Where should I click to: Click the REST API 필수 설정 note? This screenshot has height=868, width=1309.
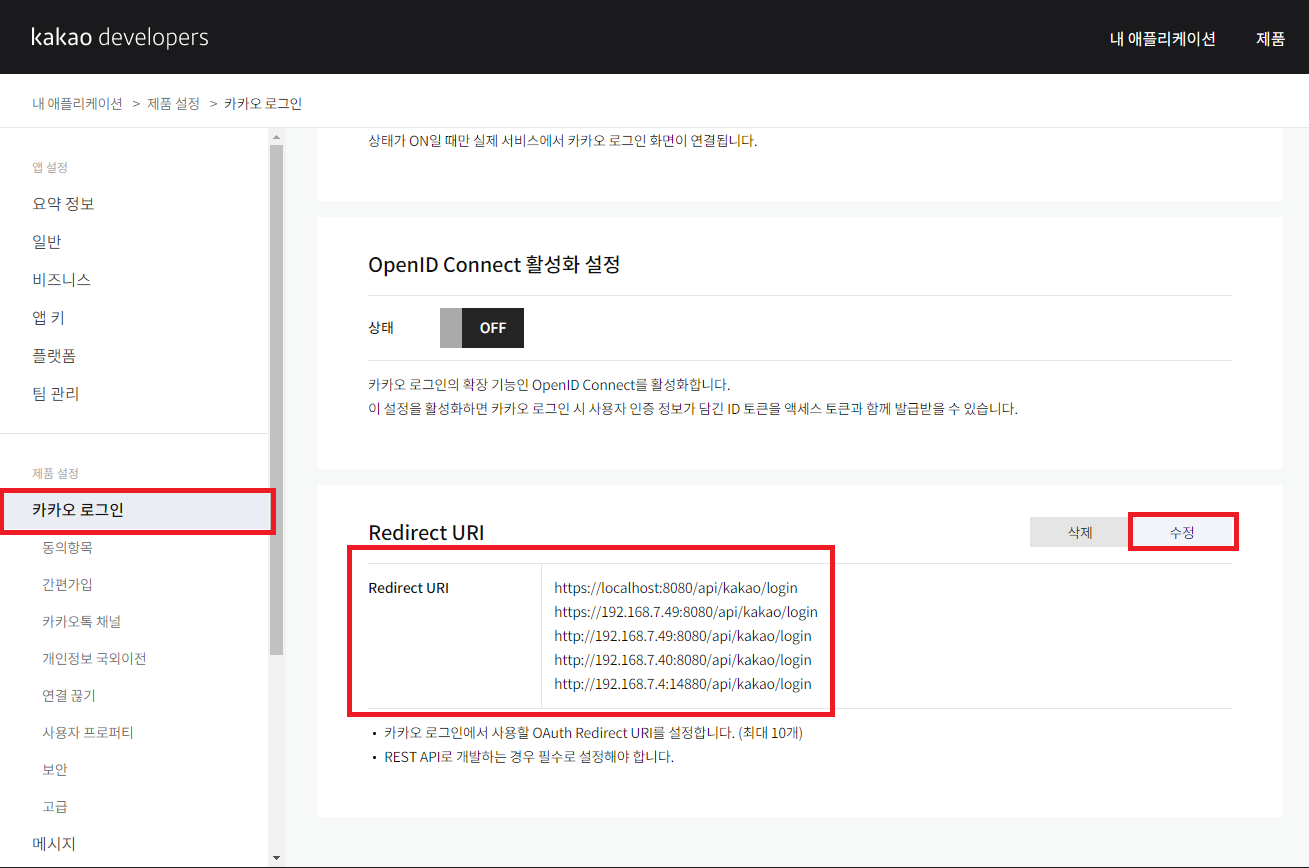[x=529, y=757]
